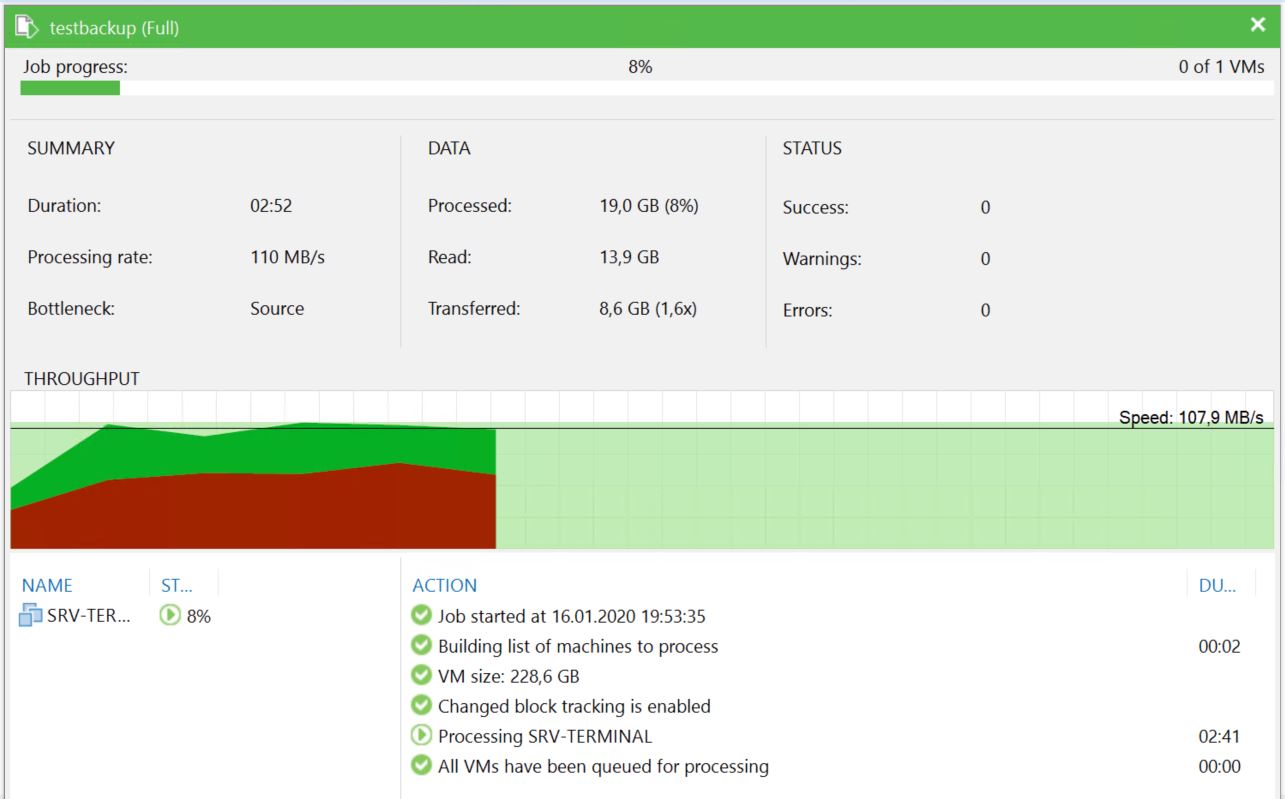1285x799 pixels.
Task: Sort by the NAME column header
Action: (x=47, y=586)
